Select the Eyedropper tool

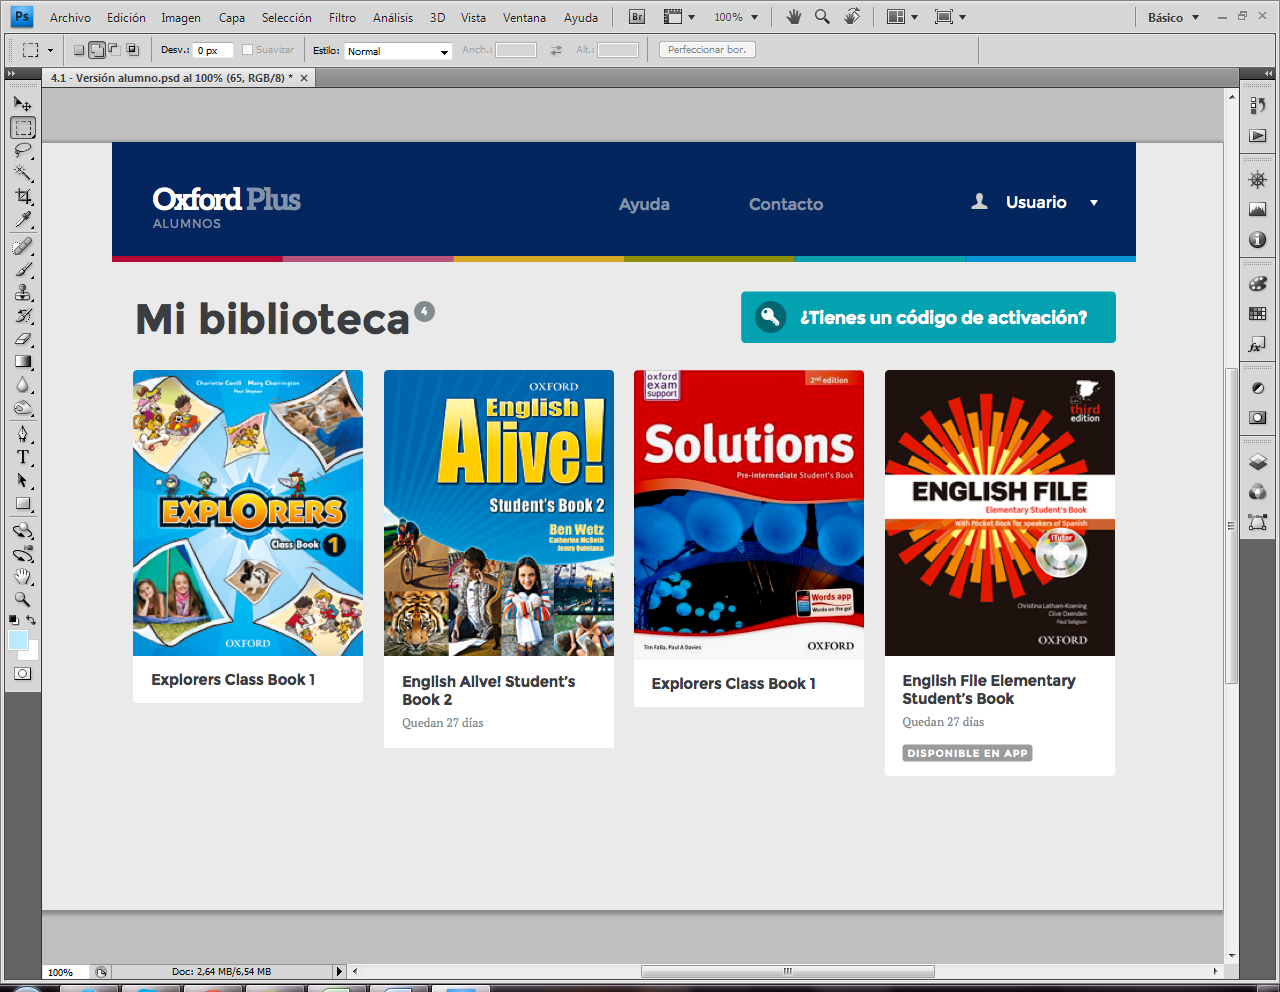(x=23, y=219)
